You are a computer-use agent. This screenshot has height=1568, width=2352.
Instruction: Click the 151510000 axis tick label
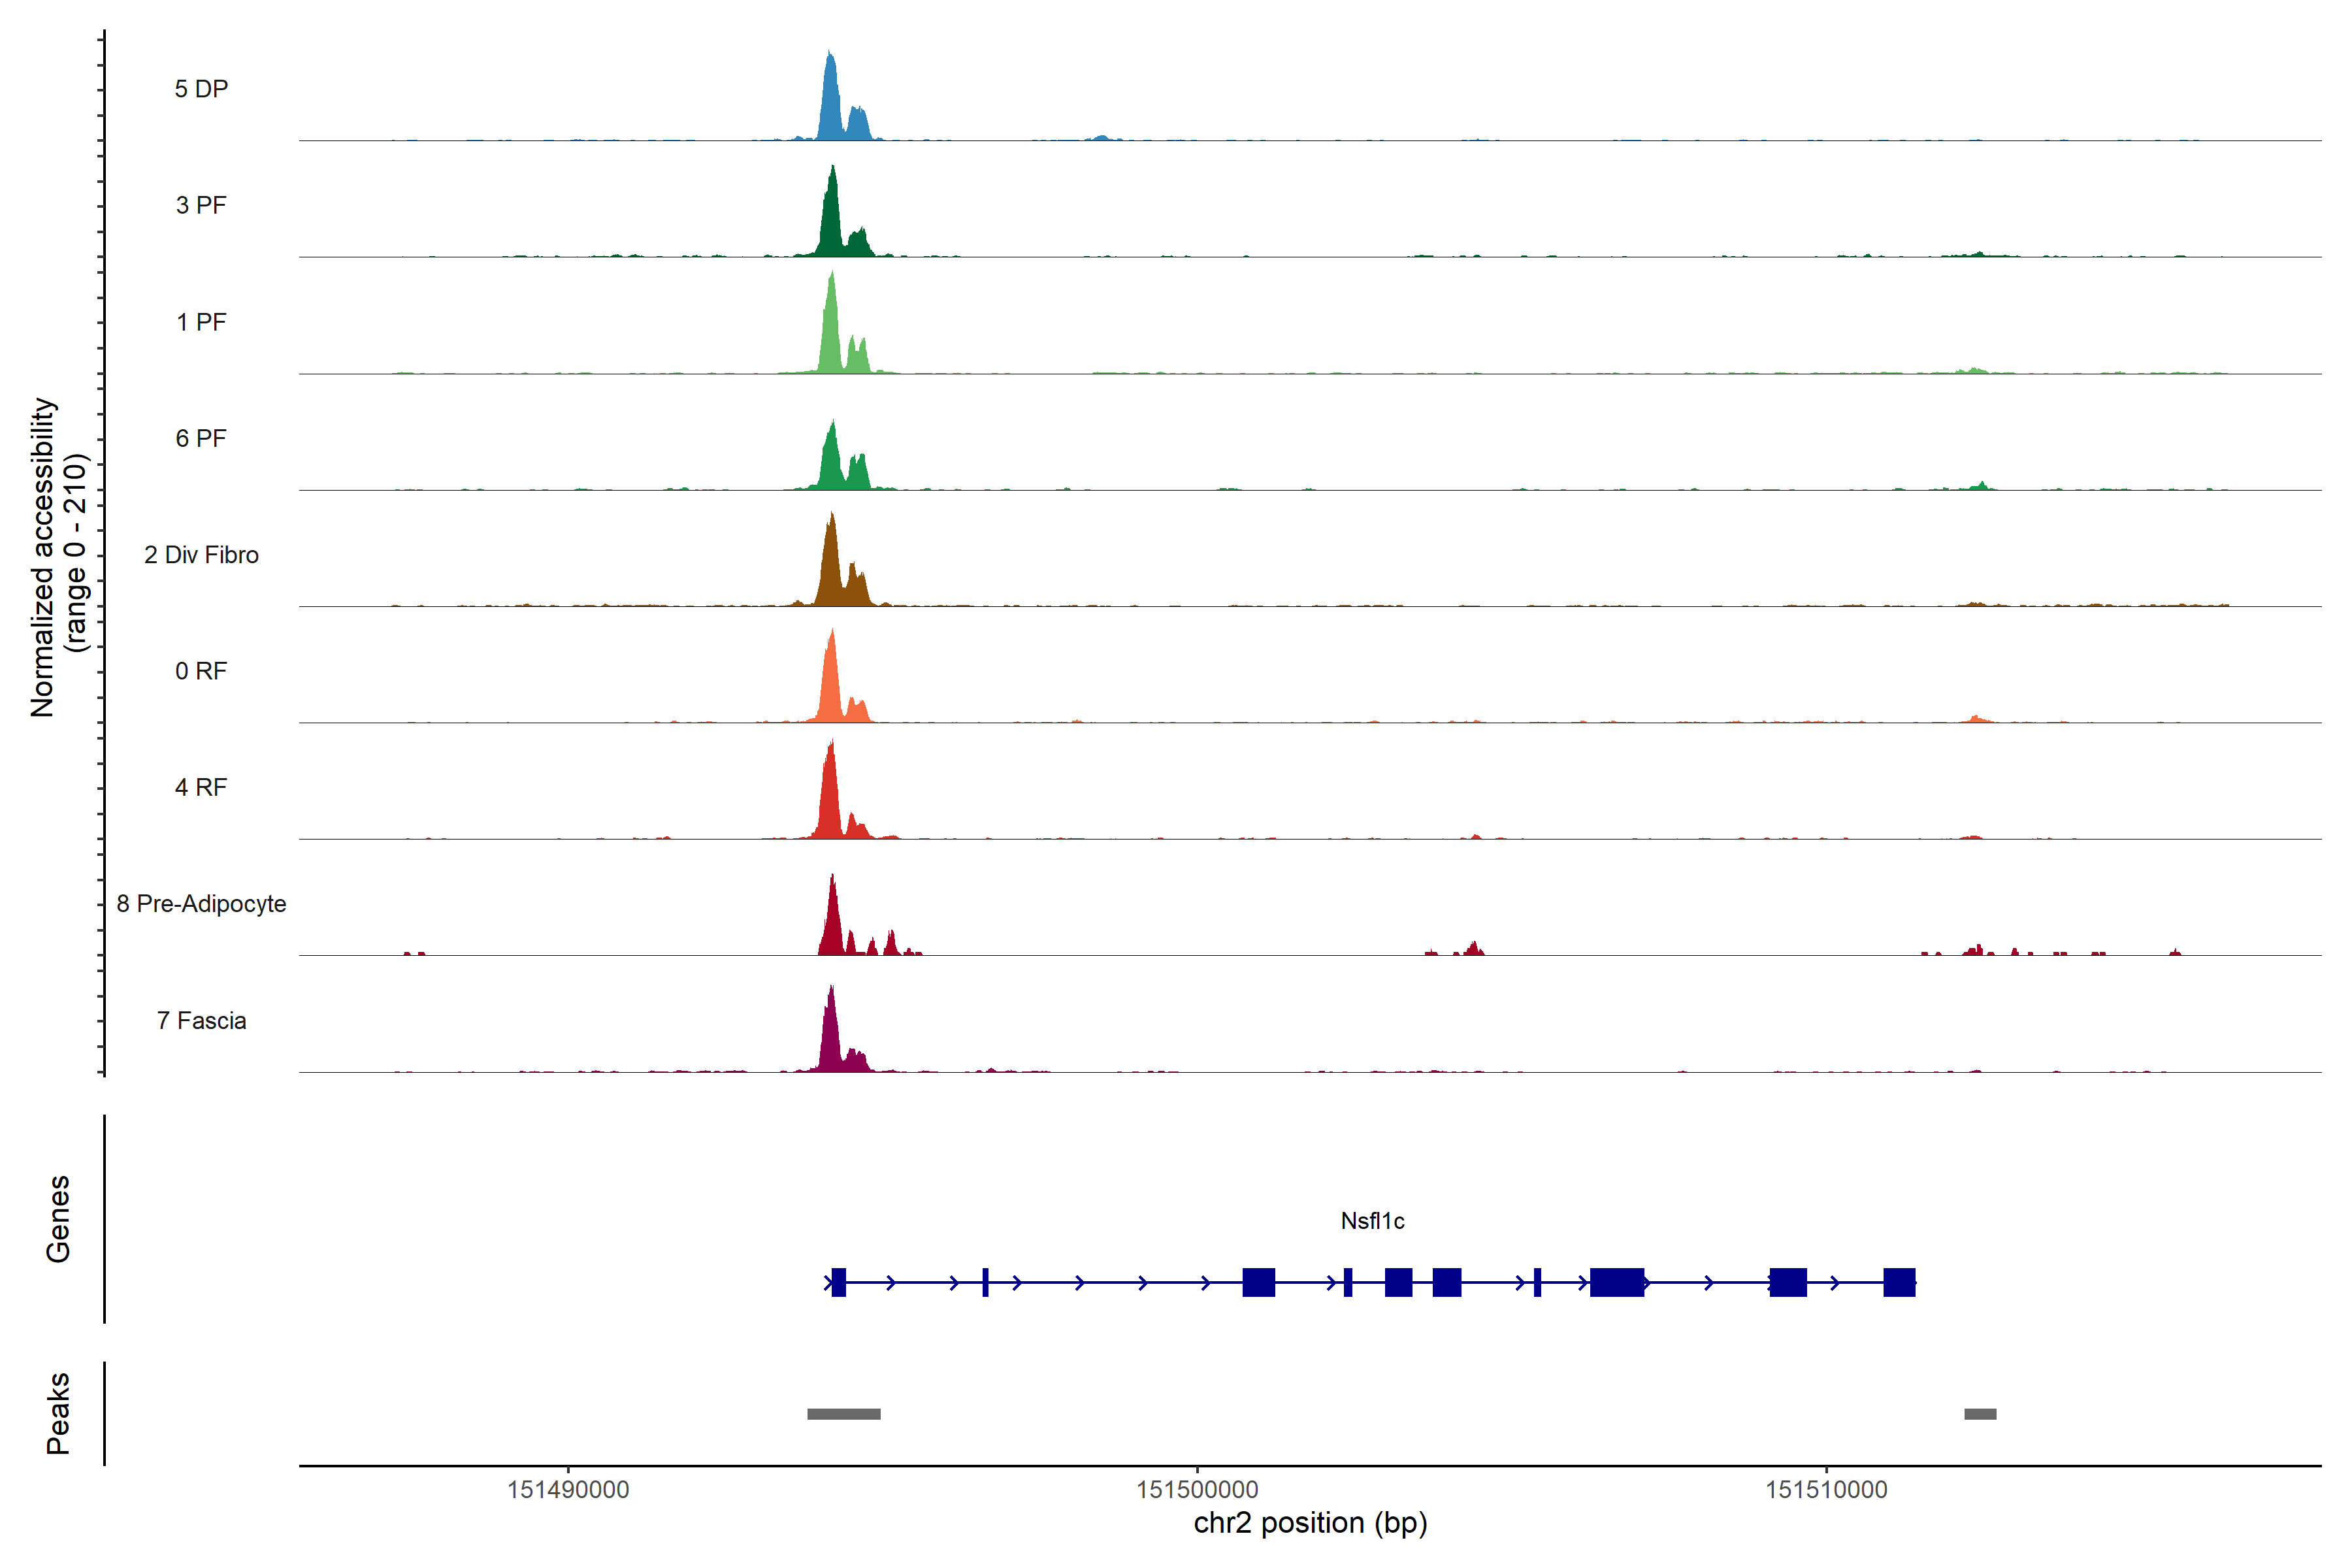point(1826,1490)
